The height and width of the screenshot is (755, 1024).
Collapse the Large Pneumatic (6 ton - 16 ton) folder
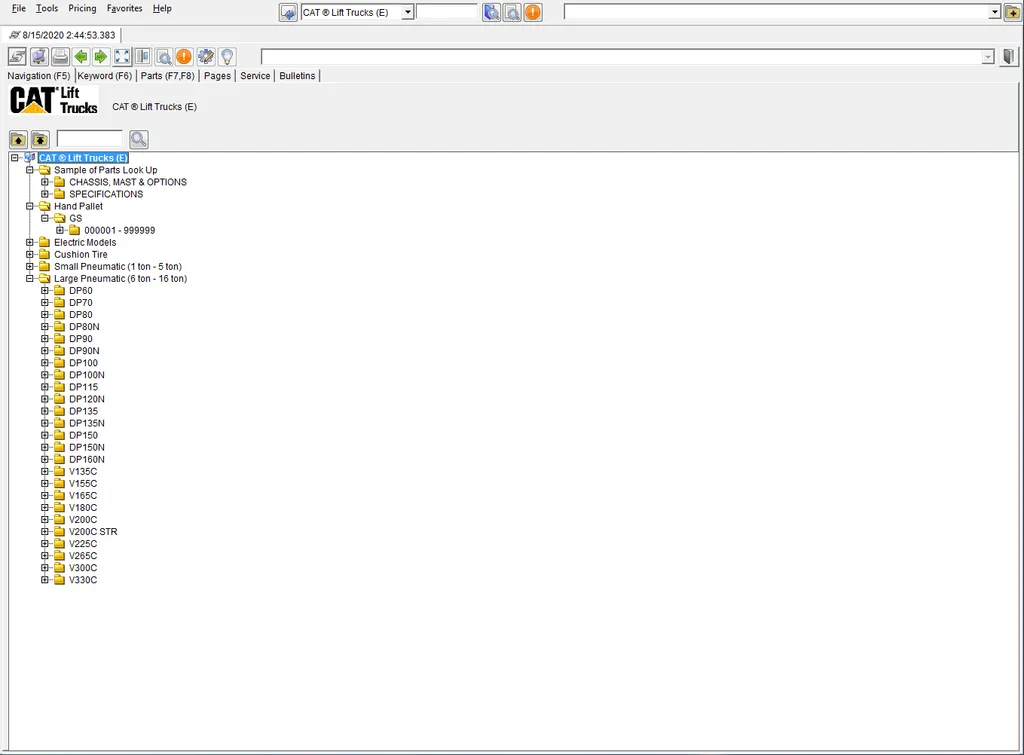coord(29,279)
